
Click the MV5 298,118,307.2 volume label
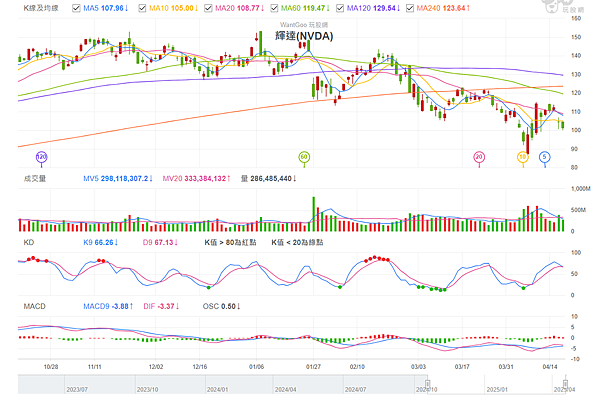[x=118, y=179]
